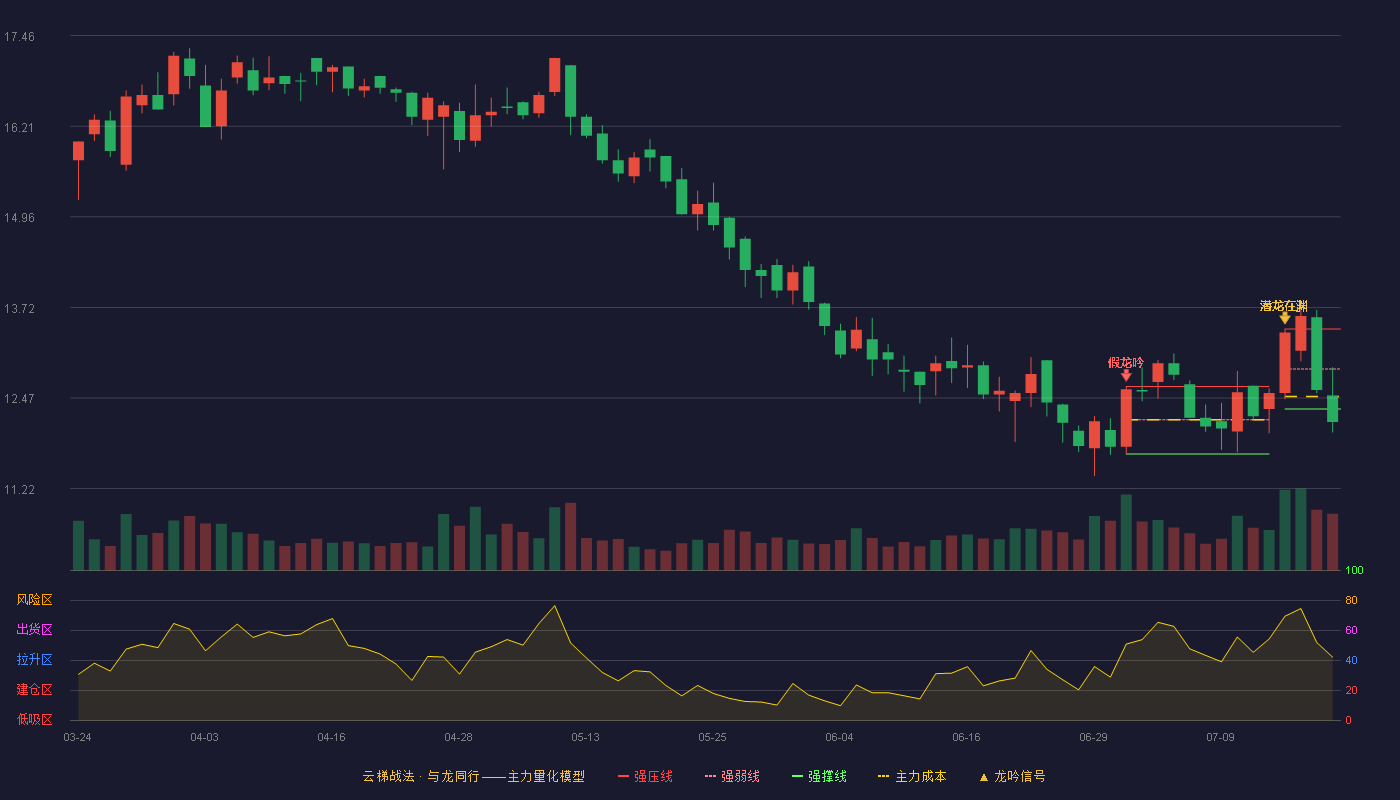This screenshot has height=800, width=1400.
Task: Toggle the 强弱线 legend entry
Action: click(x=732, y=776)
